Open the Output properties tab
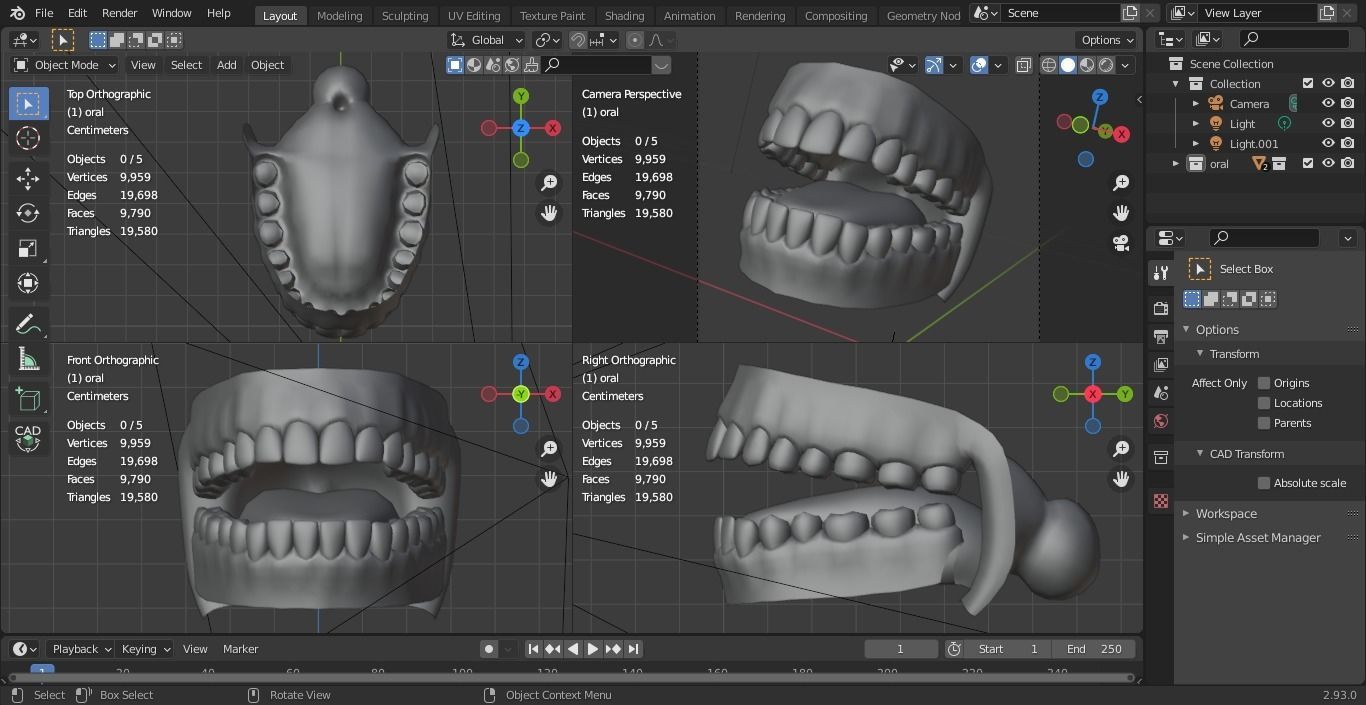The height and width of the screenshot is (705, 1366). click(1160, 336)
